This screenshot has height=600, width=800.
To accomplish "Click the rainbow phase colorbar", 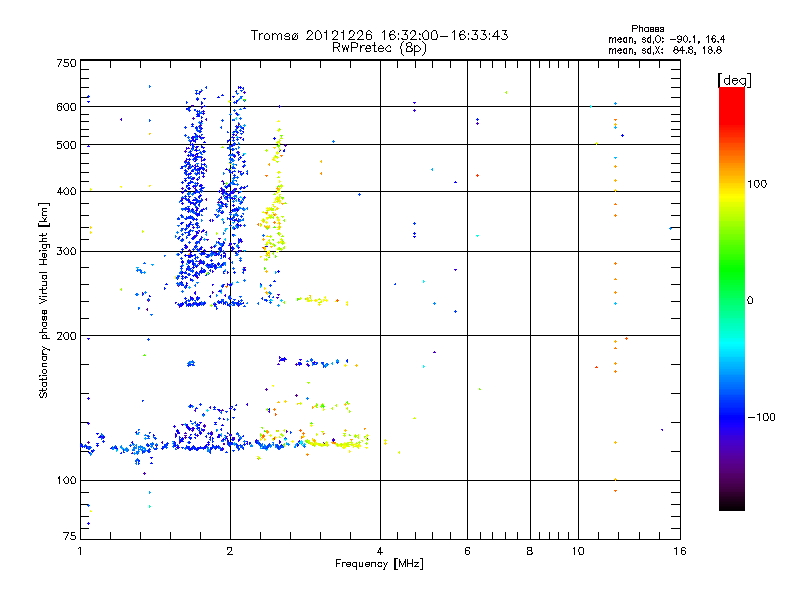I will tap(732, 298).
